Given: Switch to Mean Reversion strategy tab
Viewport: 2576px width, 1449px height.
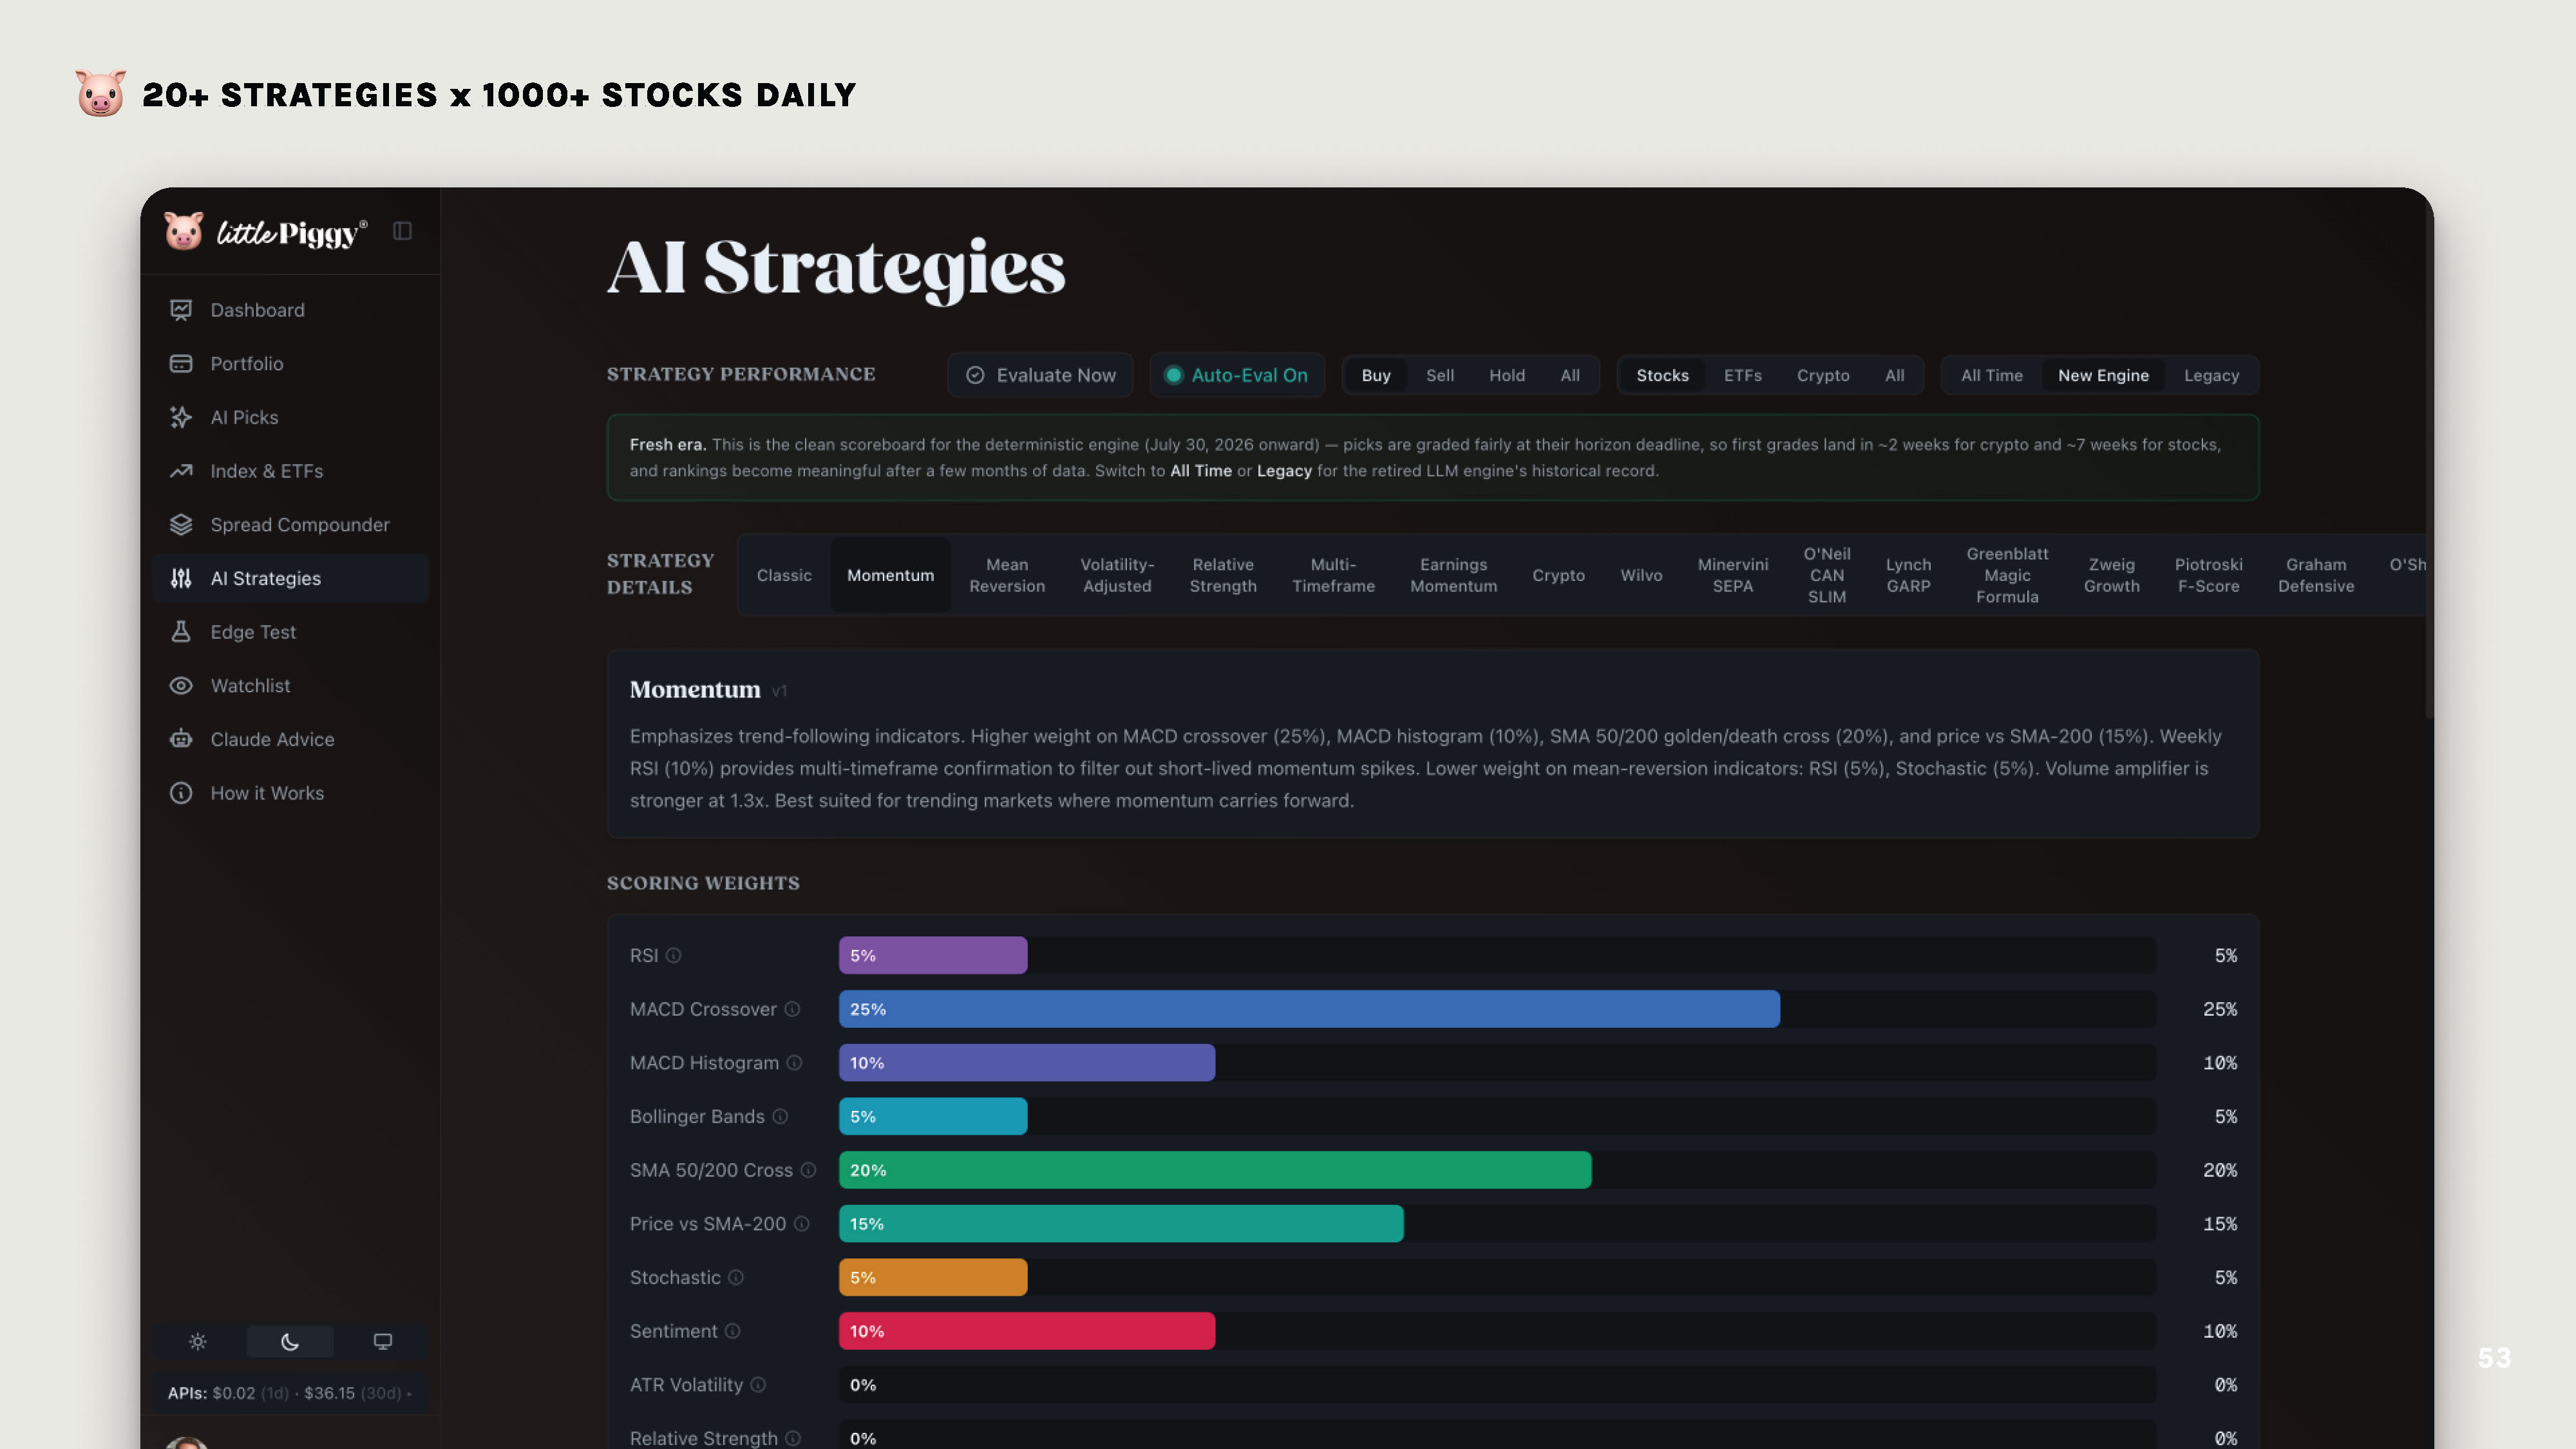Looking at the screenshot, I should click(x=1006, y=575).
